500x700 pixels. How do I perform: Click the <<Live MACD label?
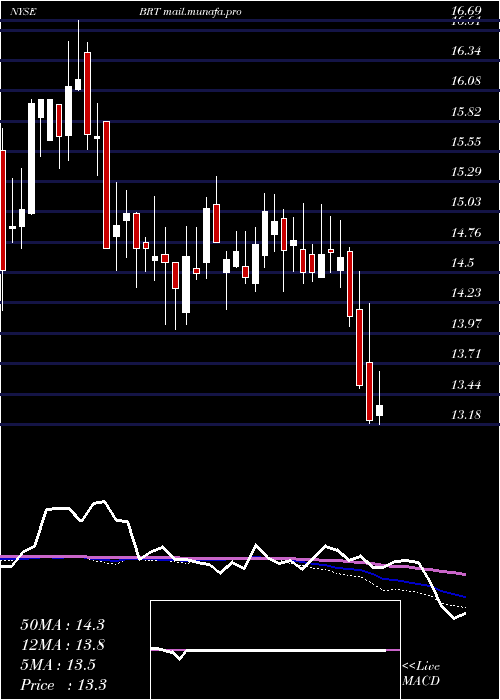tap(421, 673)
